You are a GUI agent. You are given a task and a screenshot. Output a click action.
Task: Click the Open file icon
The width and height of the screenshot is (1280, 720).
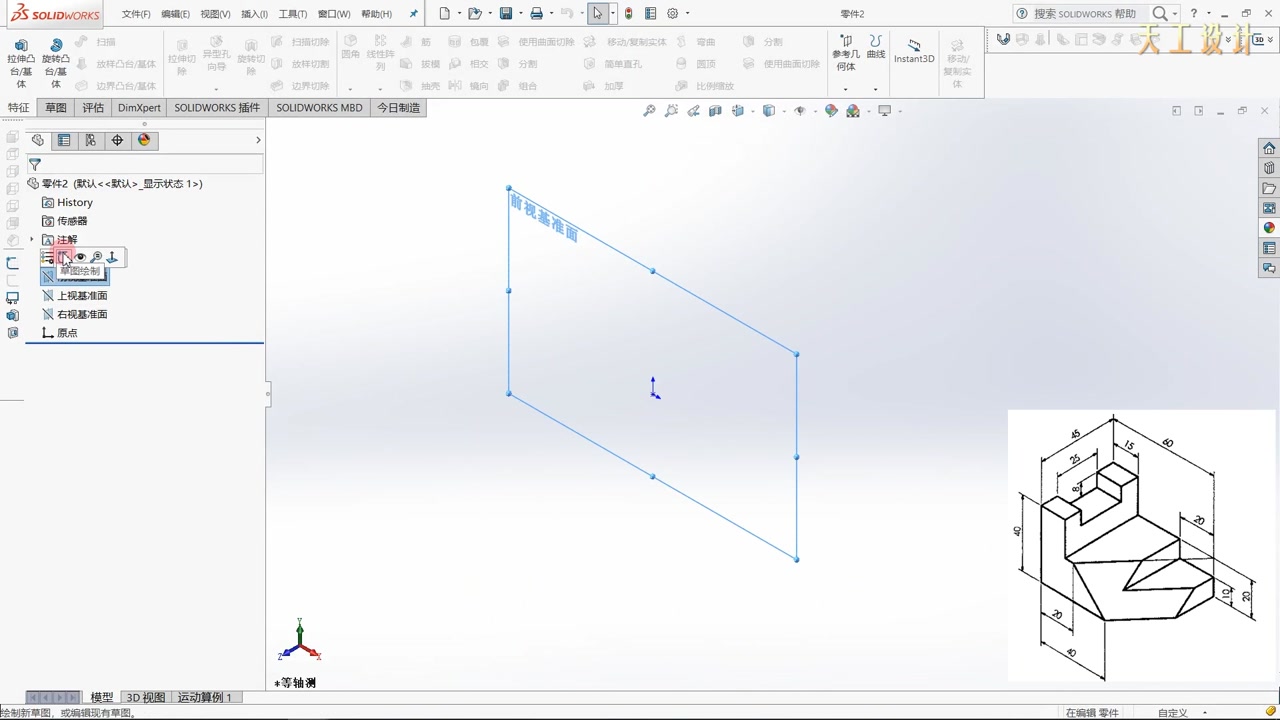475,13
